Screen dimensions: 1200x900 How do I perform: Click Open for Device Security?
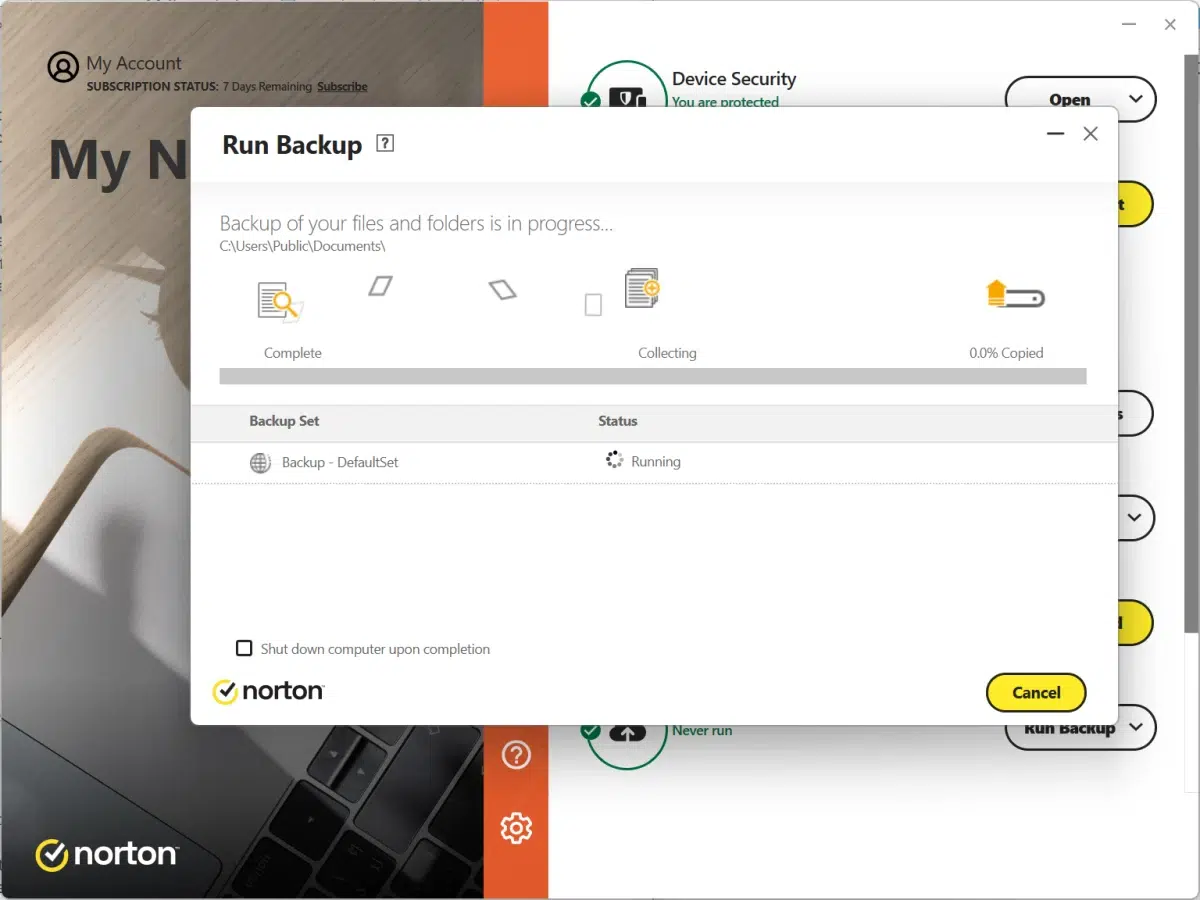tap(1069, 100)
